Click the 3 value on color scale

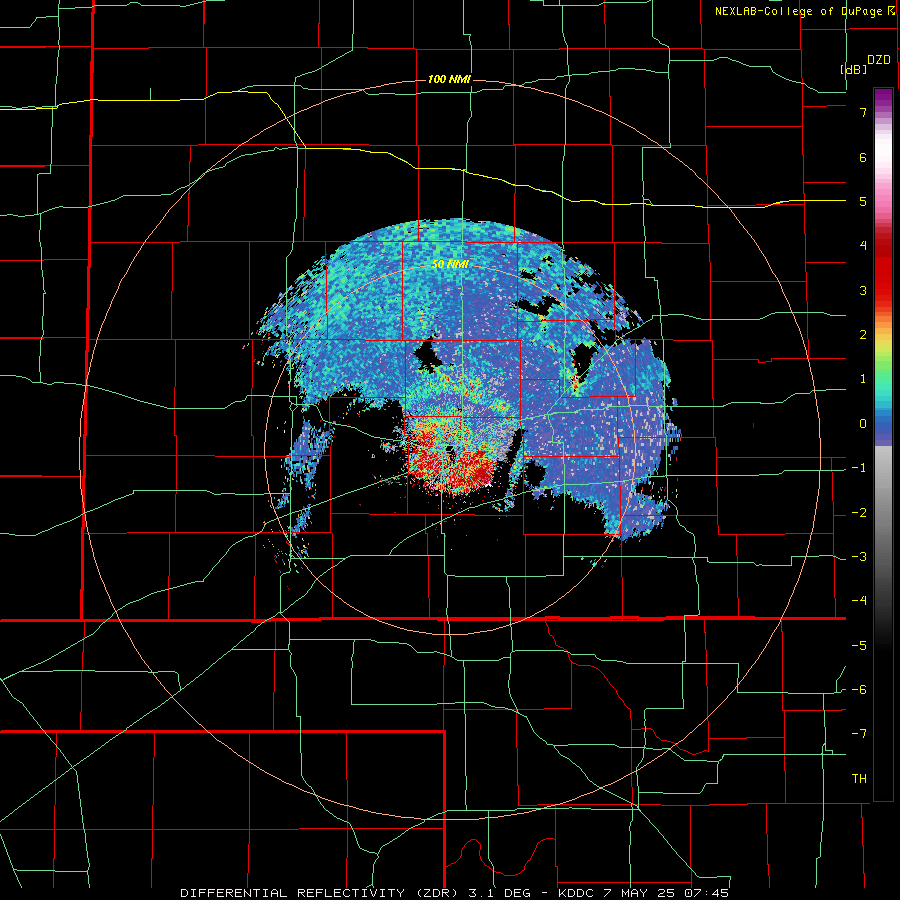pyautogui.click(x=863, y=290)
